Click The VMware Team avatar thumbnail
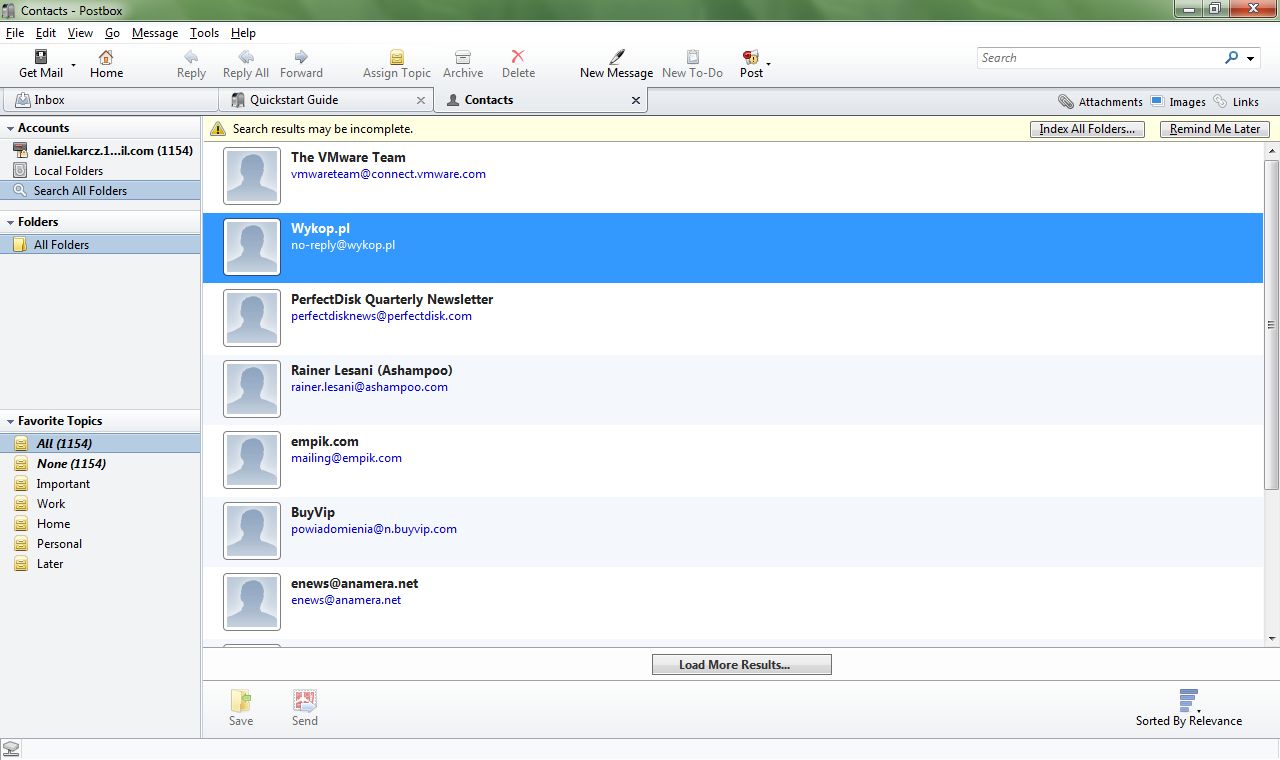 pos(252,176)
